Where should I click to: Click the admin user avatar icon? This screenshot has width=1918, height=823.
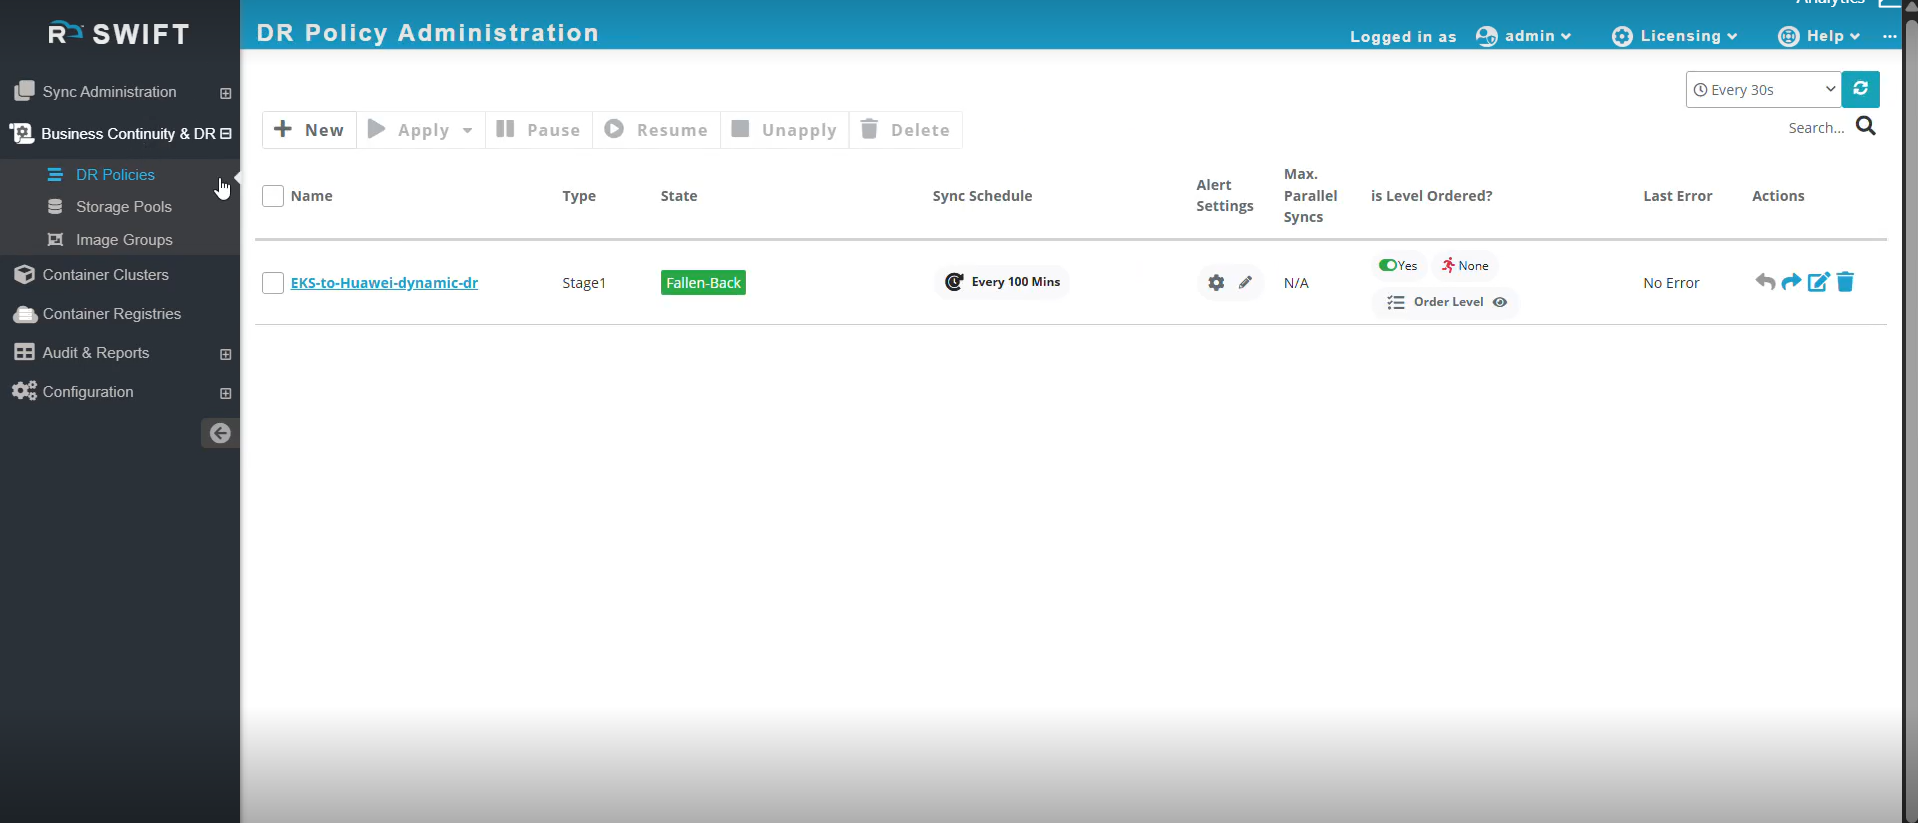(1487, 36)
